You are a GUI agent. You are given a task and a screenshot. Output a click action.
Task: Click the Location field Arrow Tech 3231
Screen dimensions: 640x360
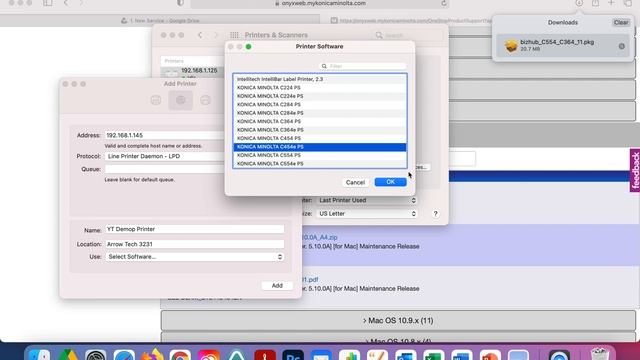194,244
